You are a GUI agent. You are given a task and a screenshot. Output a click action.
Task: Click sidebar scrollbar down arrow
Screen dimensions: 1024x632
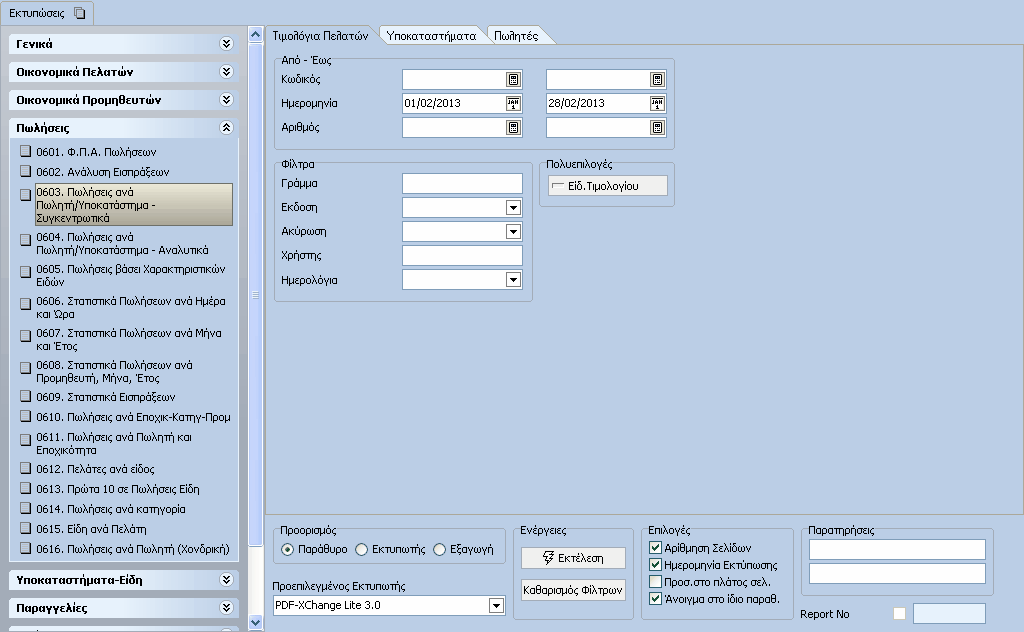click(255, 623)
